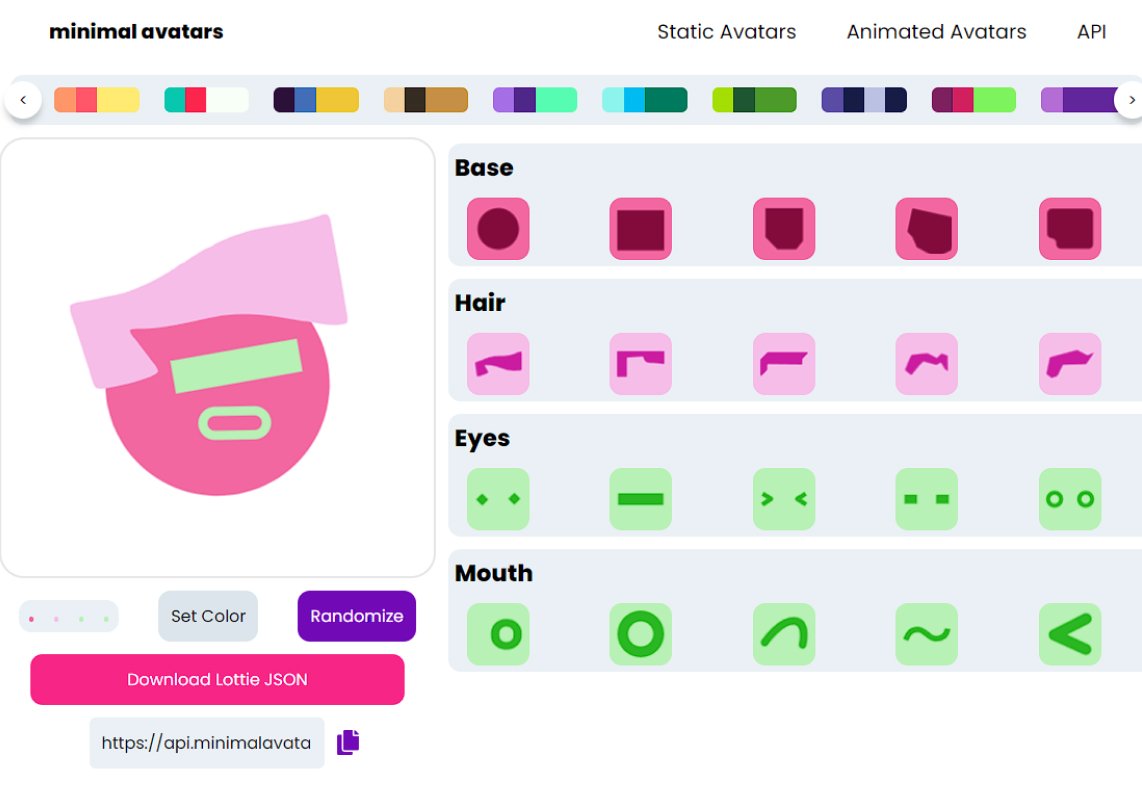Select the round circle eyes option
1142x791 pixels.
pyautogui.click(x=1070, y=499)
